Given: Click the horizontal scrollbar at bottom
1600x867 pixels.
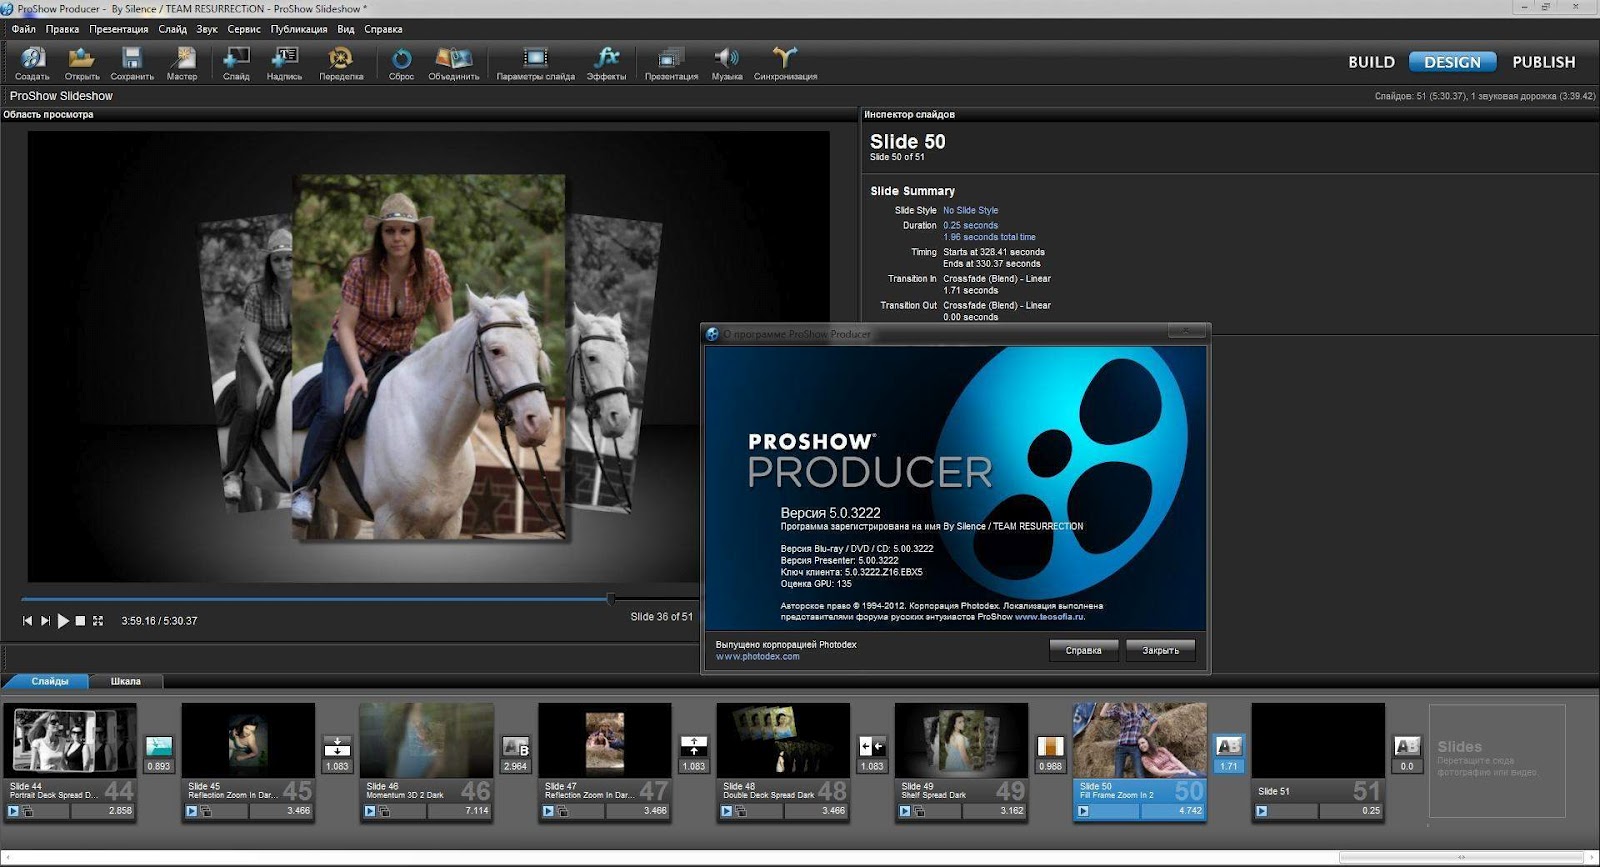Looking at the screenshot, I should 1461,857.
